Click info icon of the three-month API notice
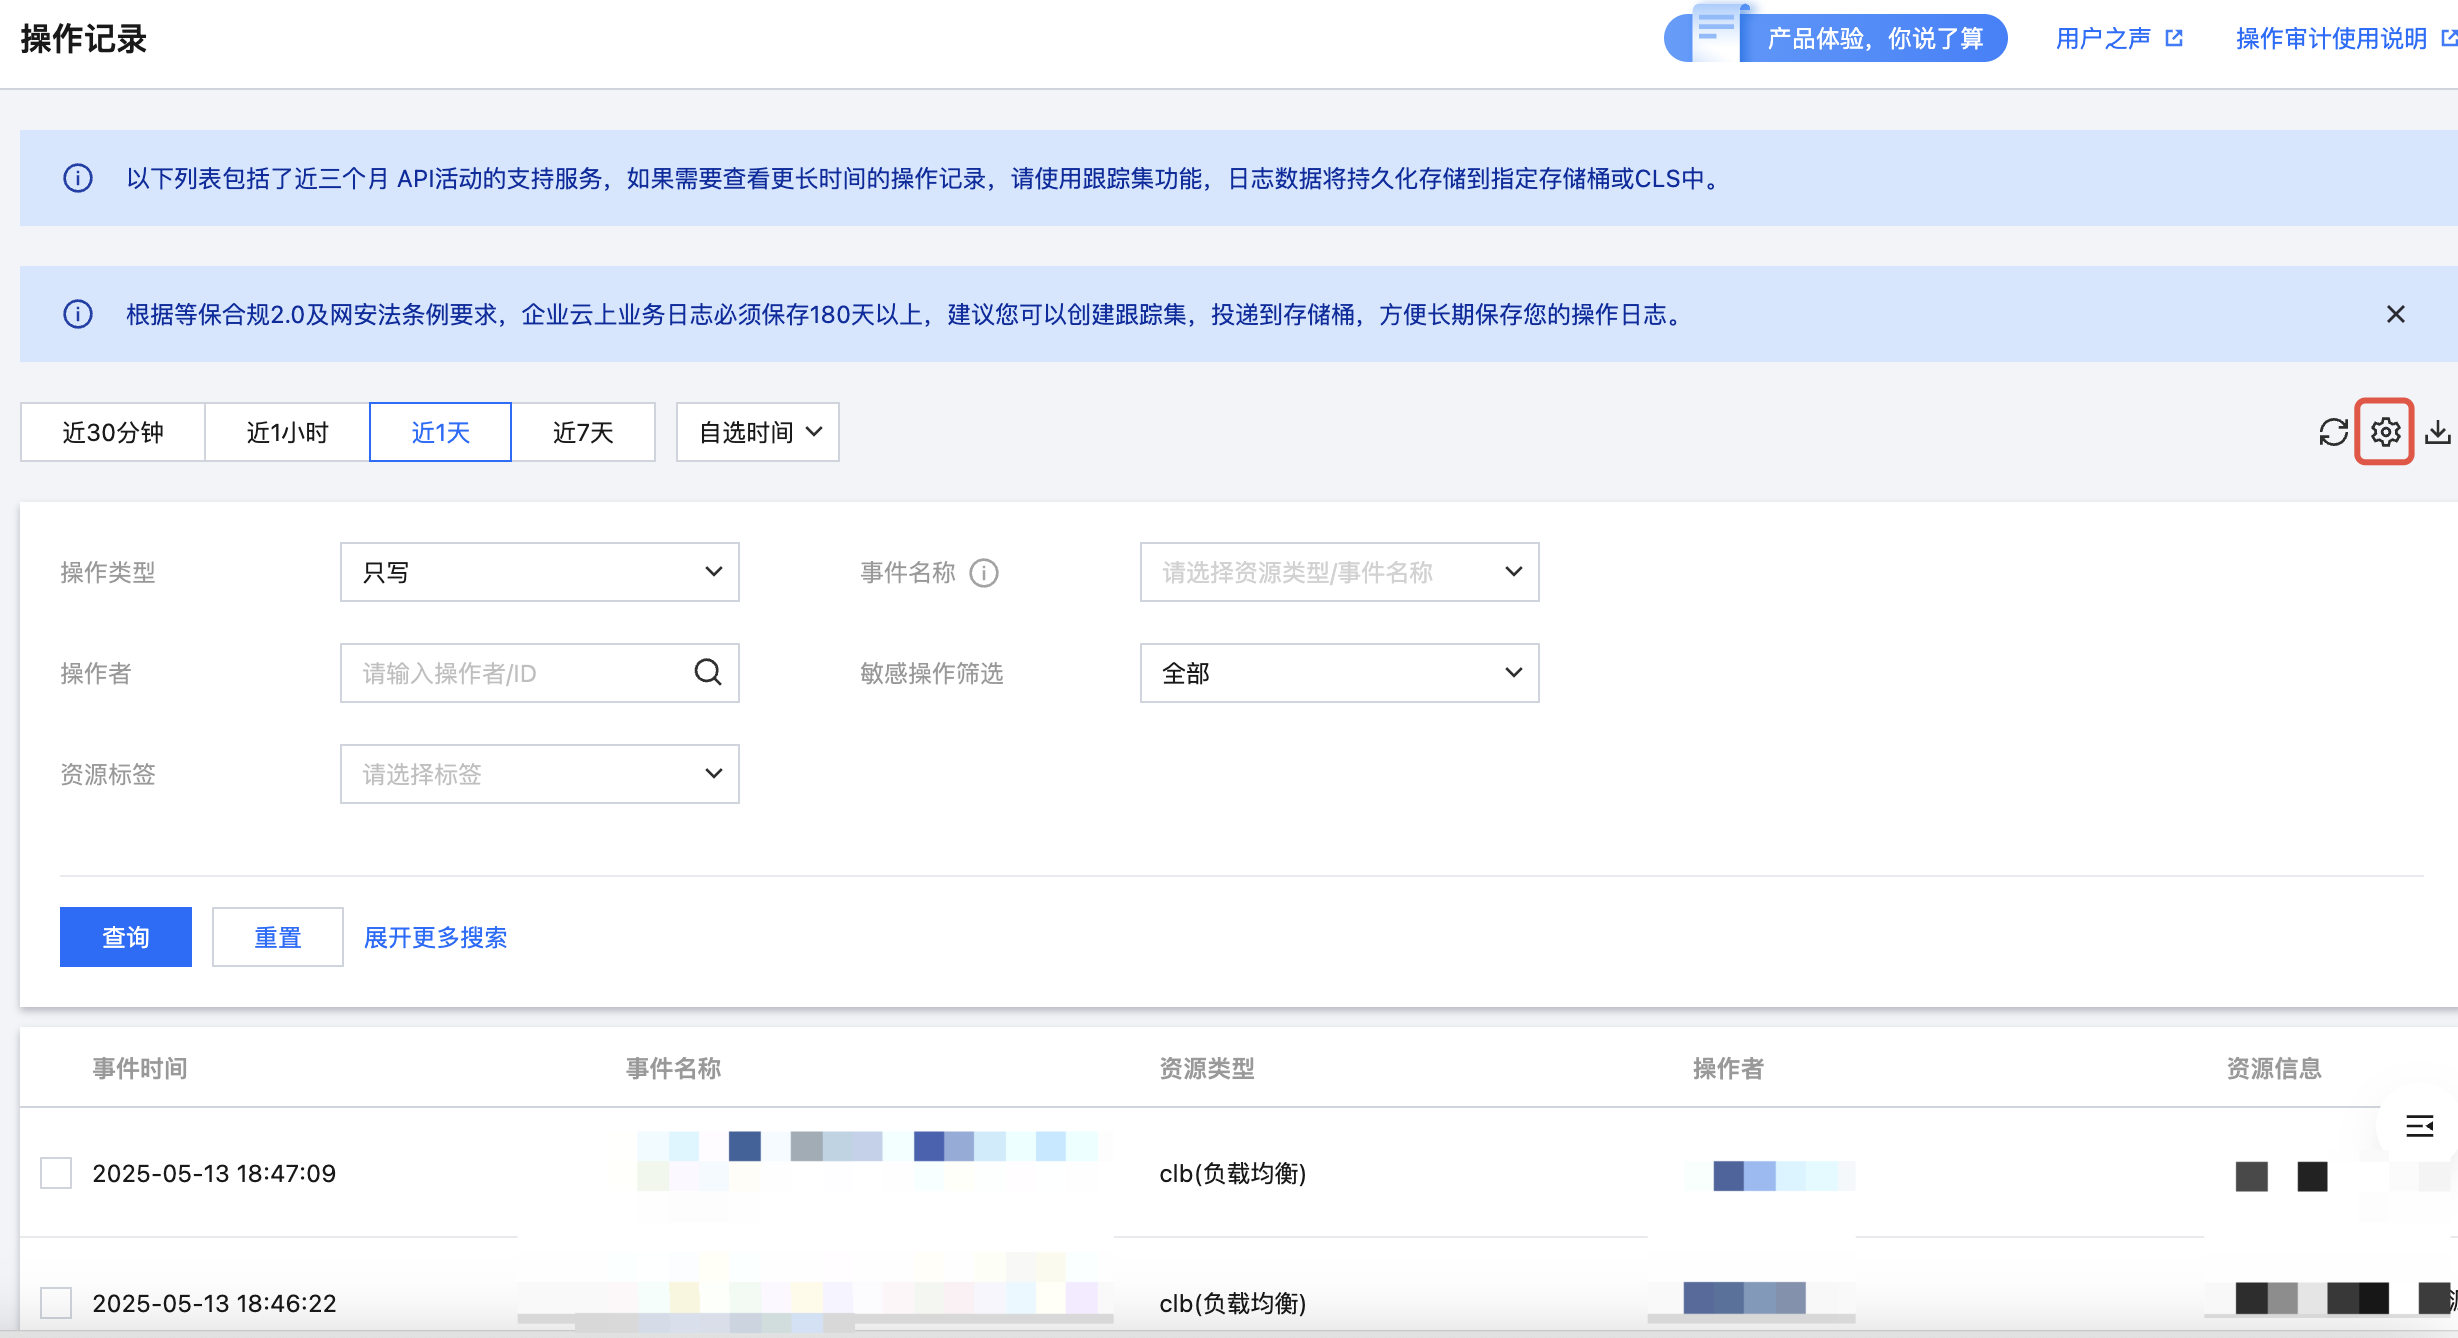This screenshot has width=2458, height=1338. pos(78,178)
